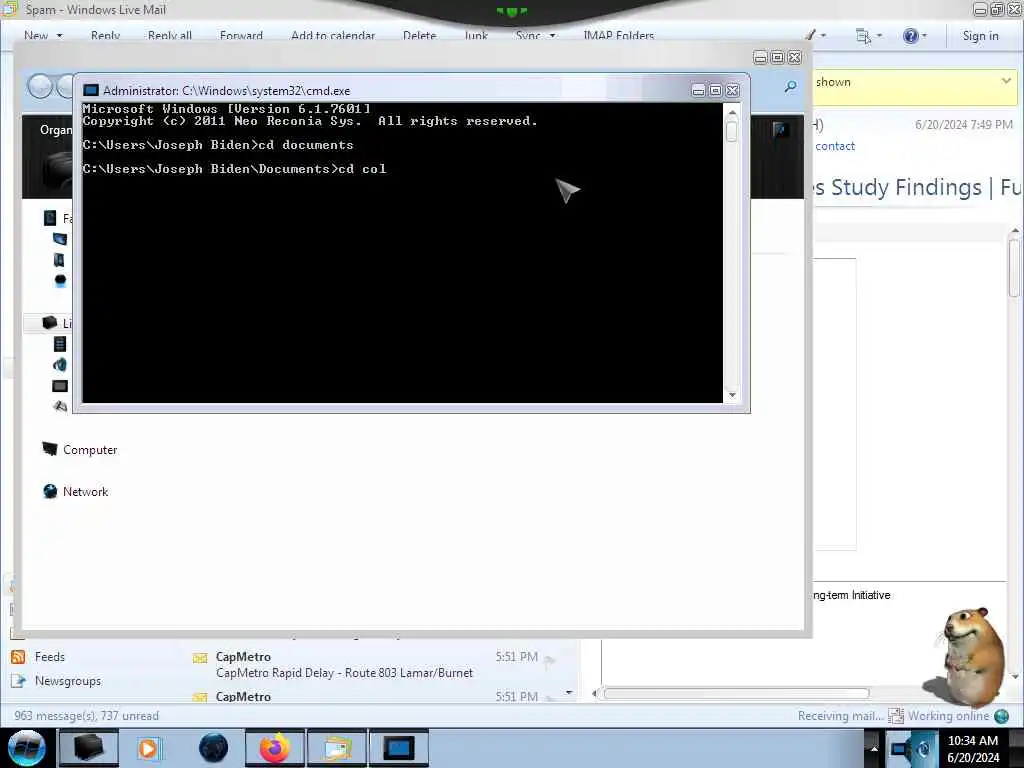Click Junk on the Live Mail toolbar
Screen dimensions: 1024x768
pos(476,36)
